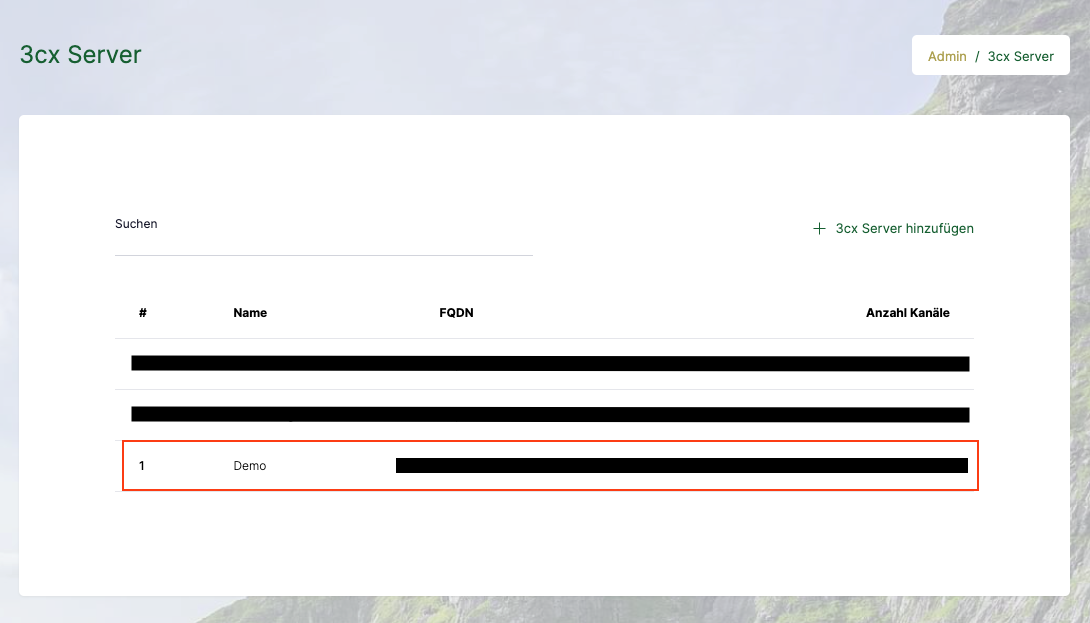The image size is (1090, 623).
Task: Open the second server row in the table
Action: click(550, 414)
